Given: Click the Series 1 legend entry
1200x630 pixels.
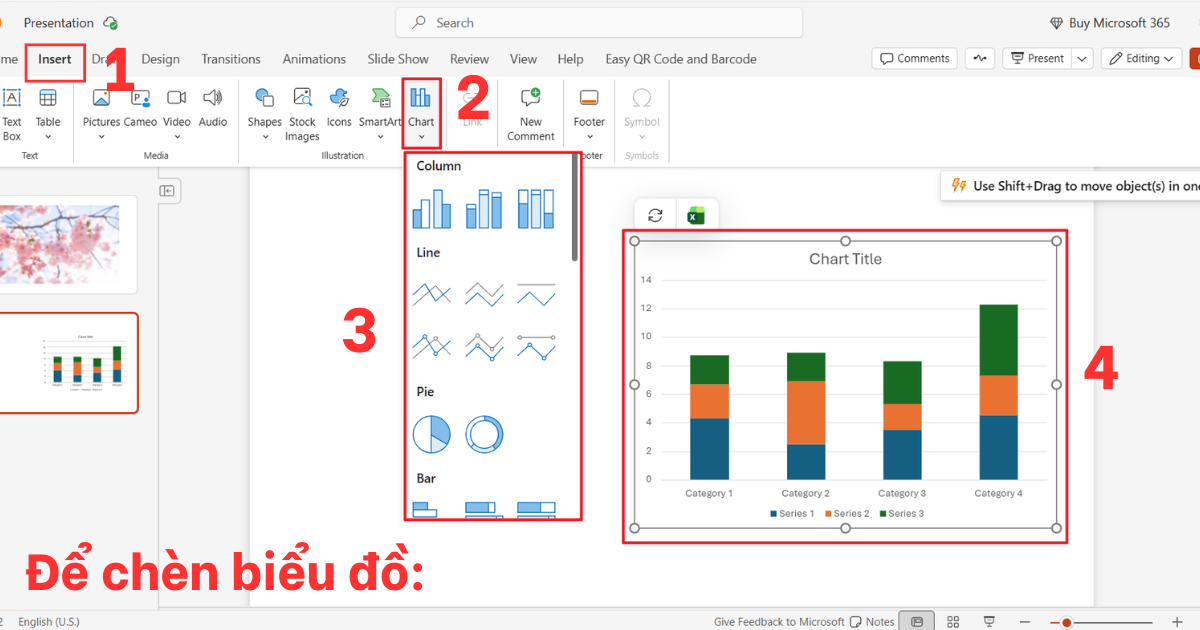Looking at the screenshot, I should [792, 514].
